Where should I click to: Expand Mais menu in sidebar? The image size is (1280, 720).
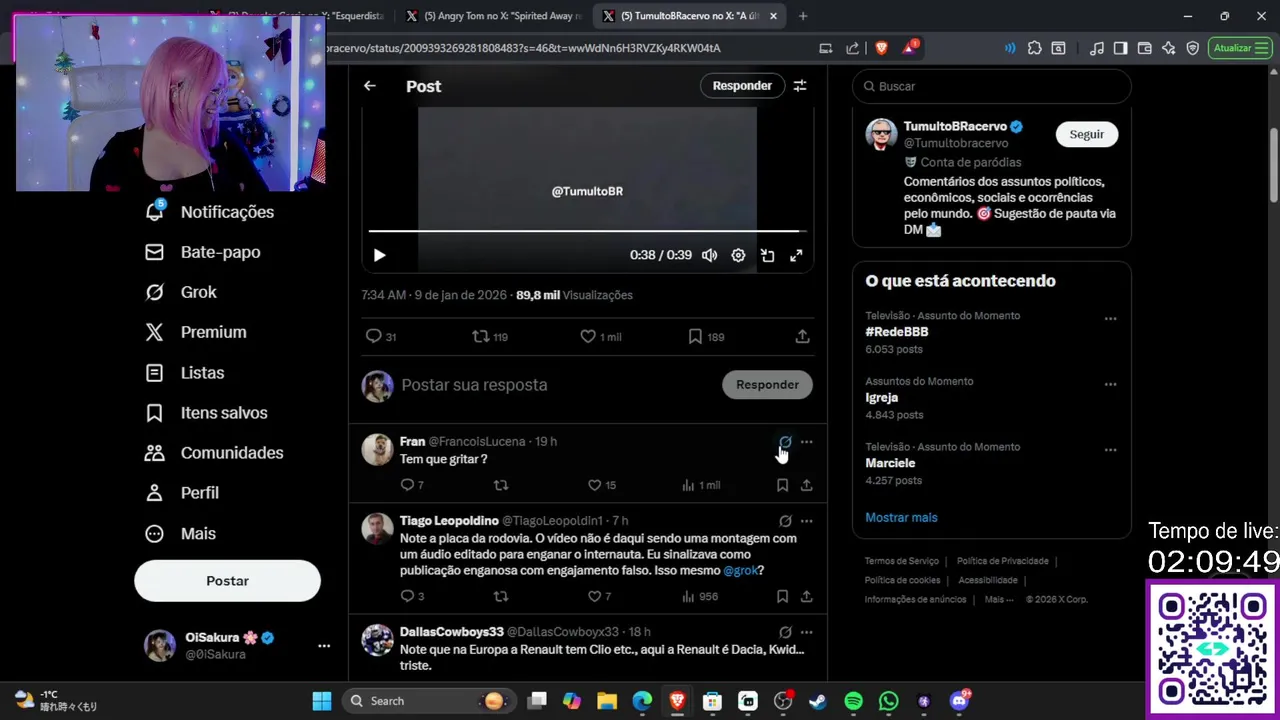coord(180,533)
